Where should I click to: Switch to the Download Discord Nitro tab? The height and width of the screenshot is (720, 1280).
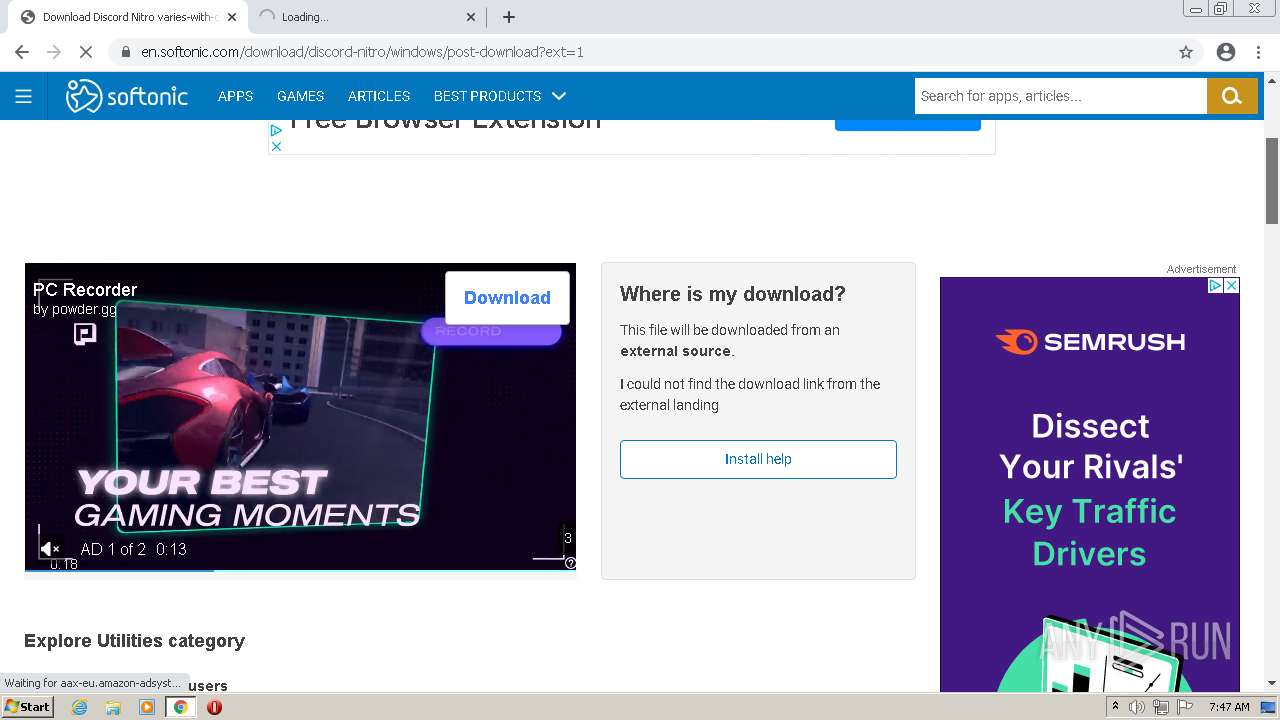tap(127, 17)
